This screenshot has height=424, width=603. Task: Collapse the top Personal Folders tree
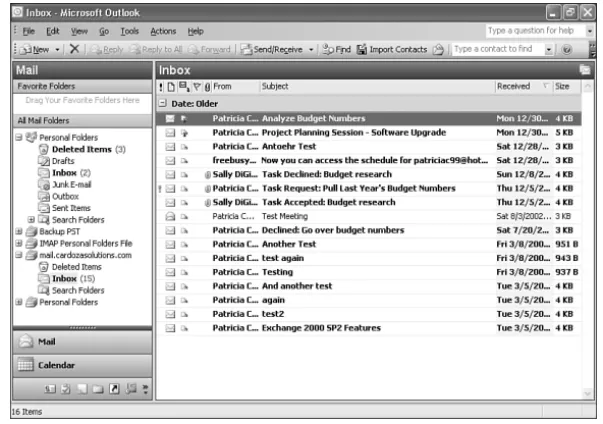tap(18, 137)
